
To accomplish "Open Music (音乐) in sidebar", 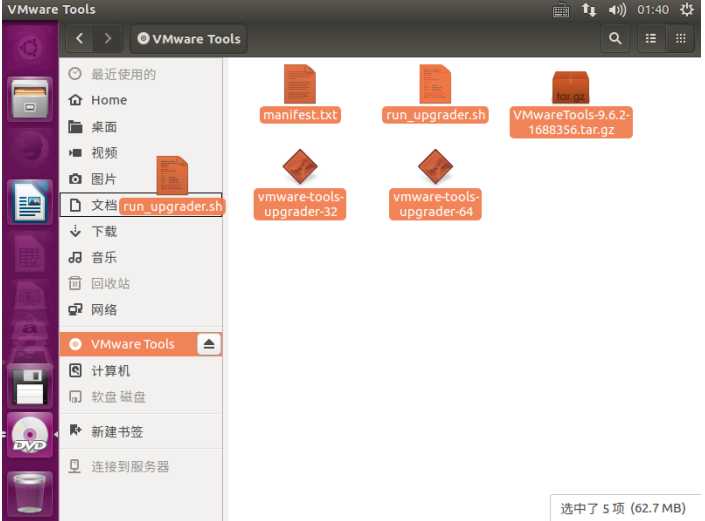I will 141,258.
